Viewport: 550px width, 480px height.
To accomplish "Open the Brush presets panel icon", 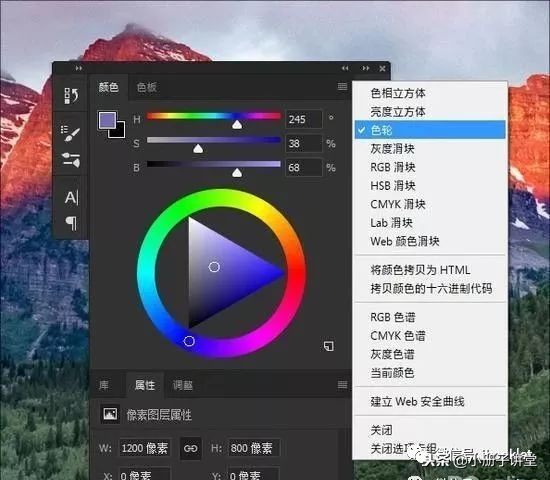I will (x=71, y=133).
